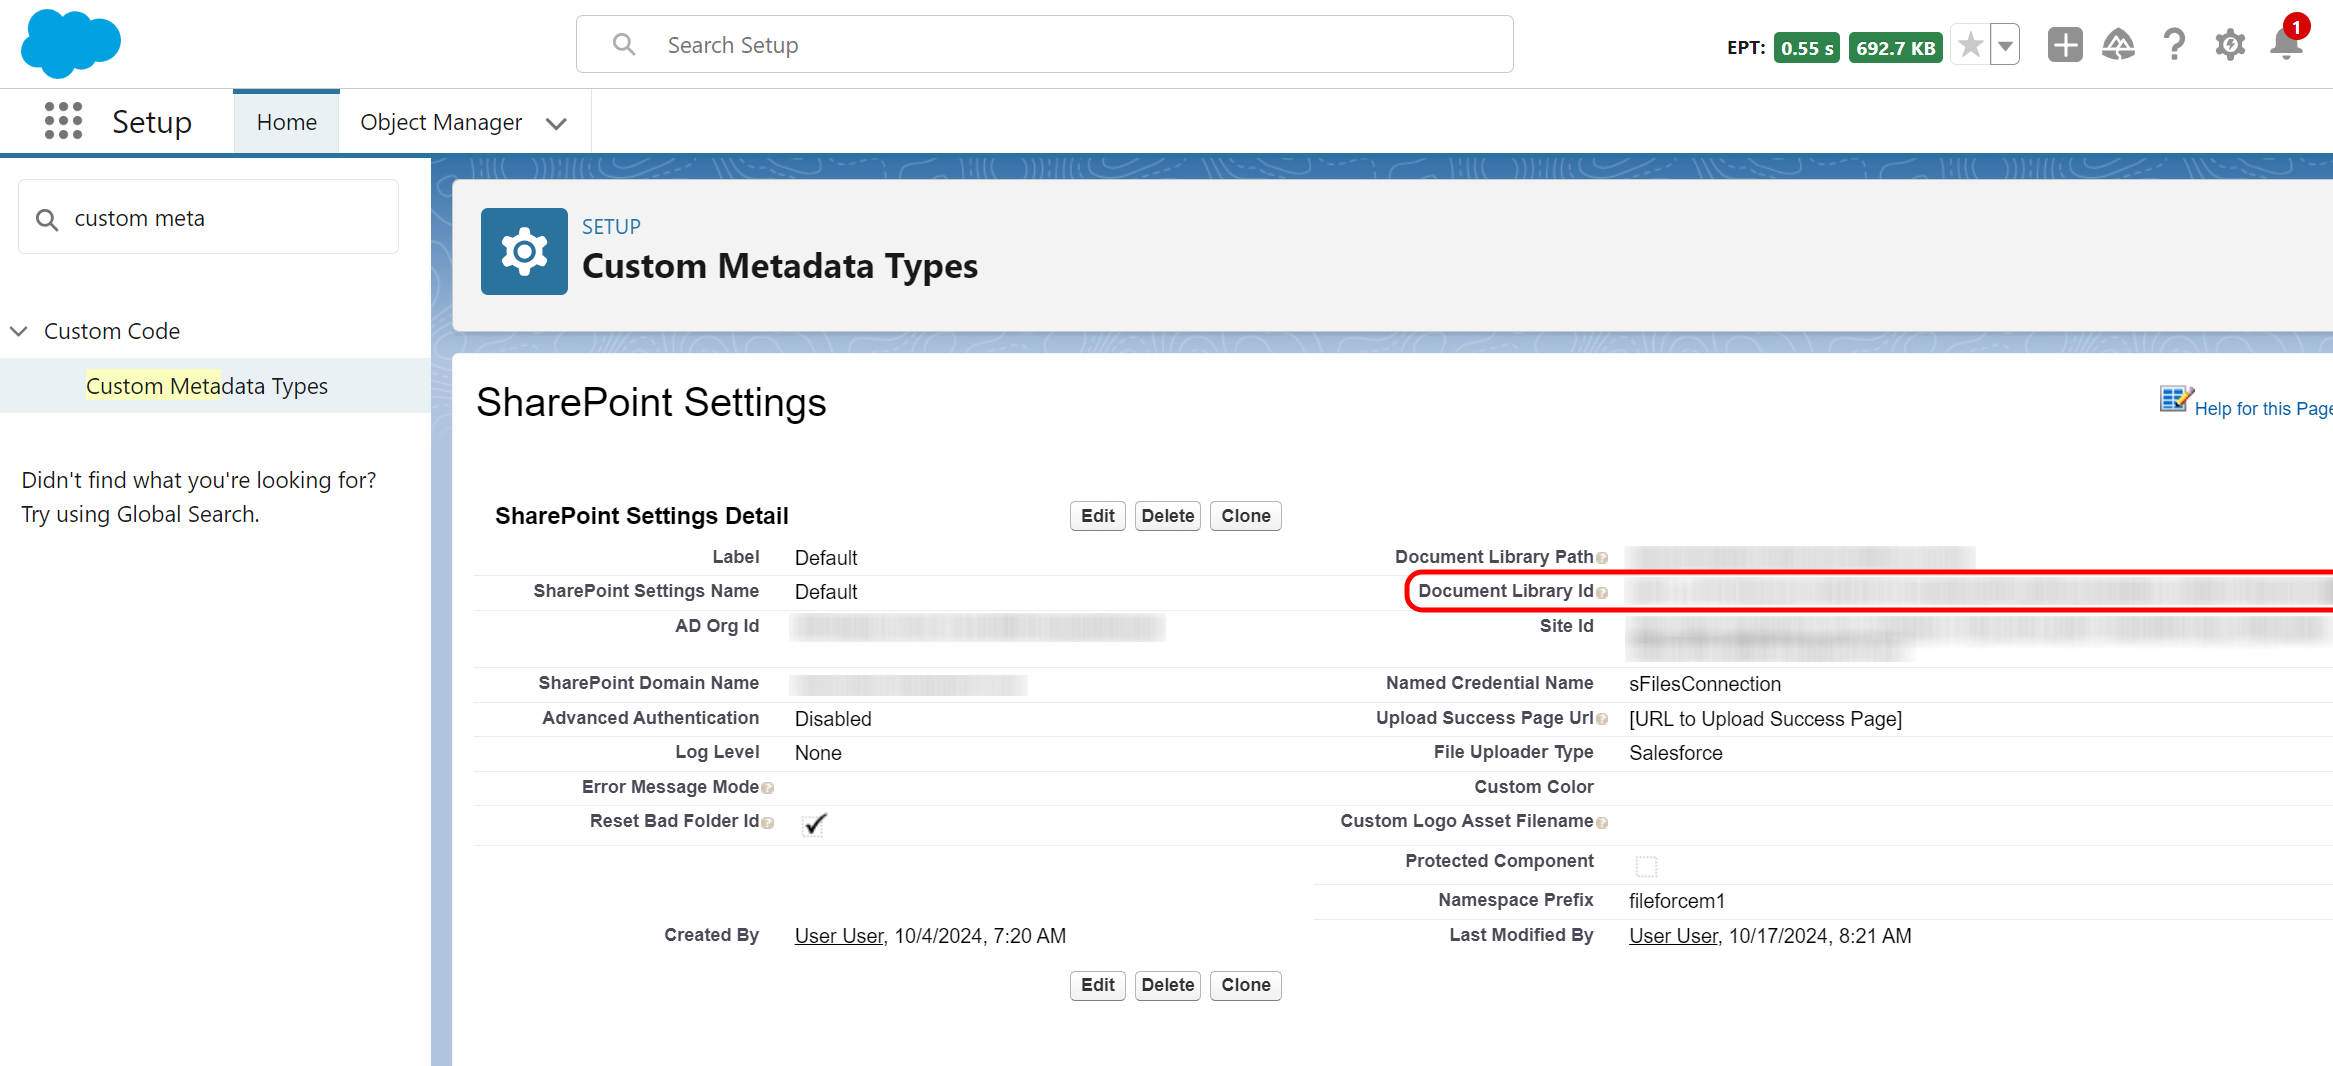
Task: Open the Setup gear menu icon
Action: (2230, 45)
